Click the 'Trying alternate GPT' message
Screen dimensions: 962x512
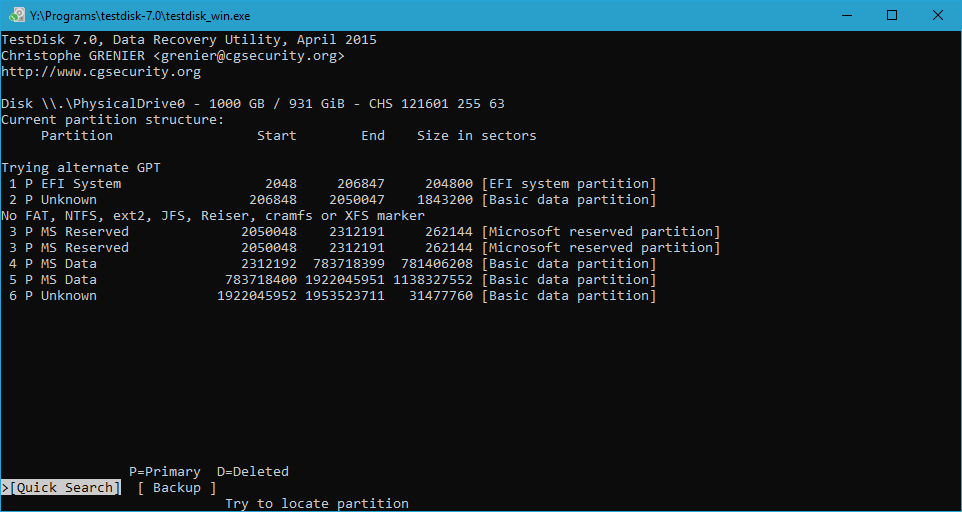coord(80,168)
